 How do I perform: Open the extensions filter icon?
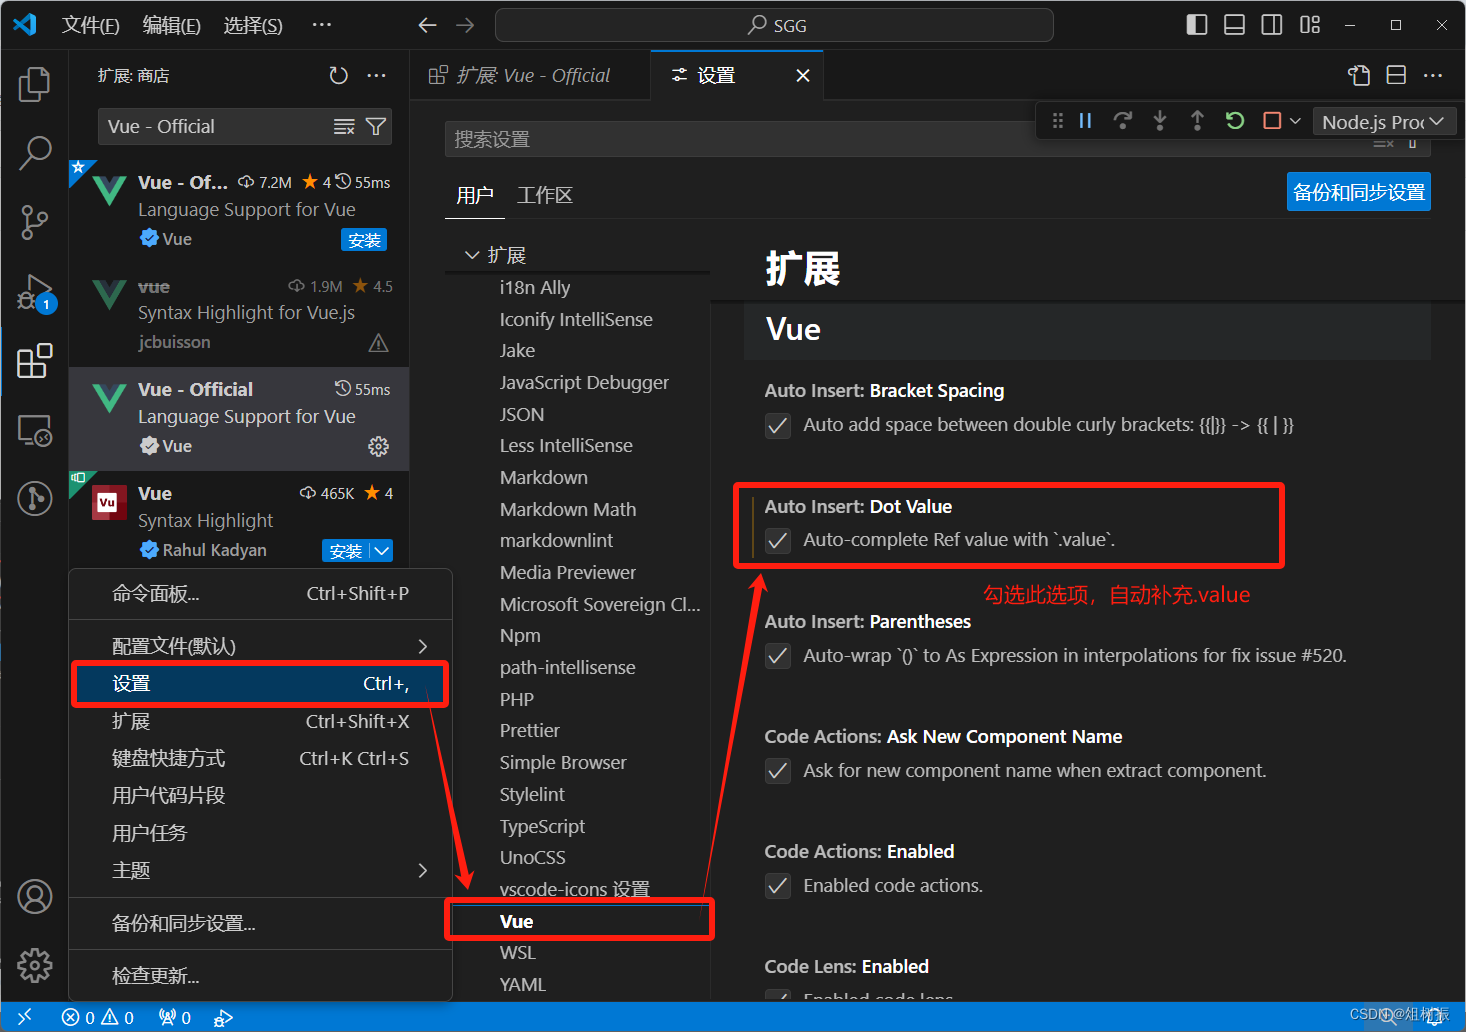[x=376, y=126]
